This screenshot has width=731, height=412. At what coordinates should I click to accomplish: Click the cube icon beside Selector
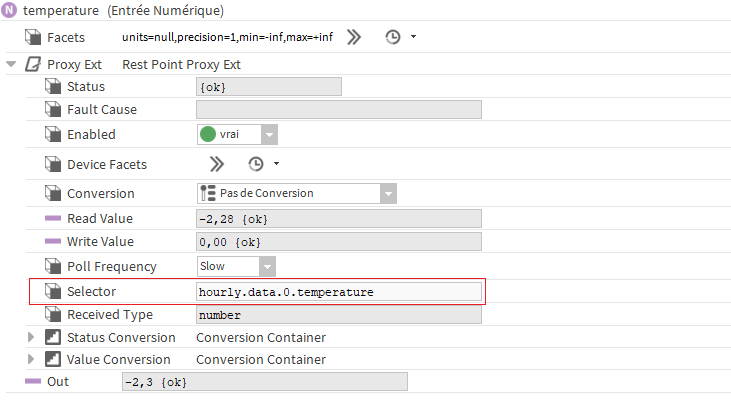53,291
